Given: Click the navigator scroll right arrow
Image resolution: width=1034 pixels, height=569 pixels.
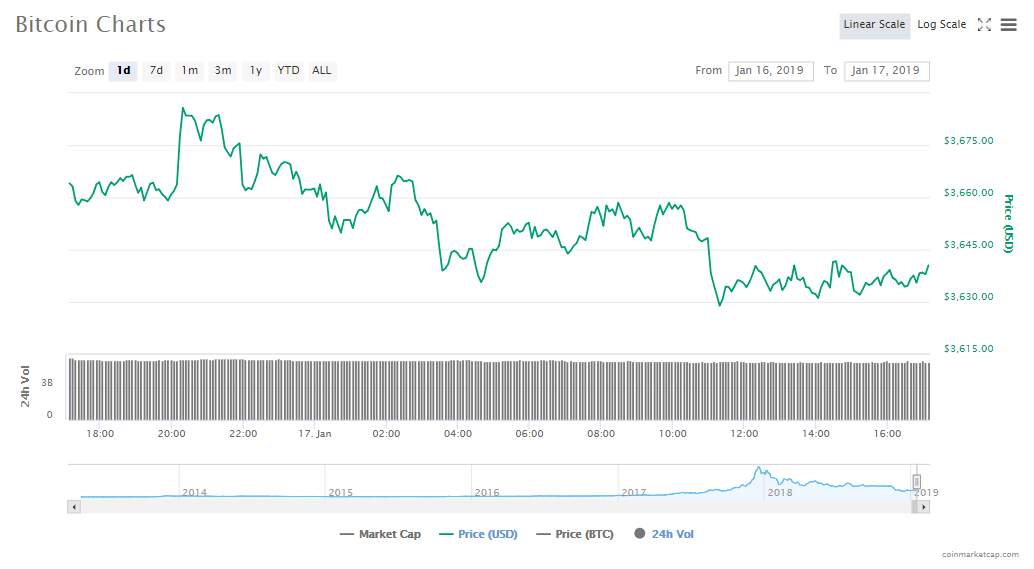Looking at the screenshot, I should coord(923,507).
